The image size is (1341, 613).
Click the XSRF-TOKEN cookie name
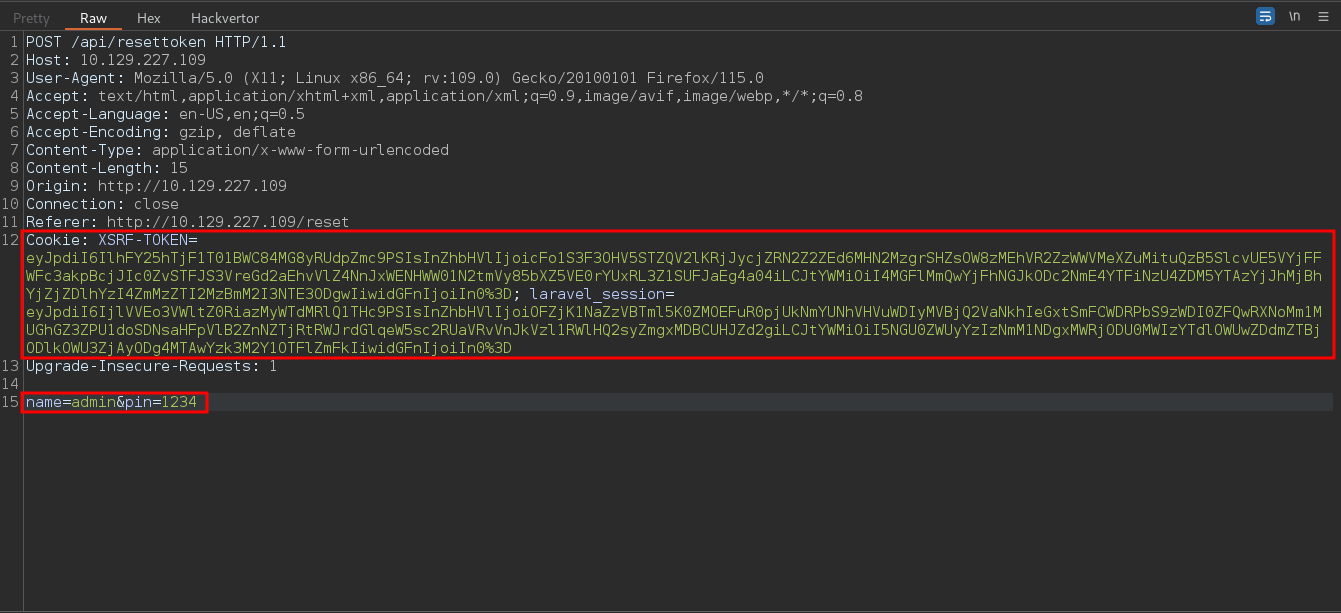143,240
